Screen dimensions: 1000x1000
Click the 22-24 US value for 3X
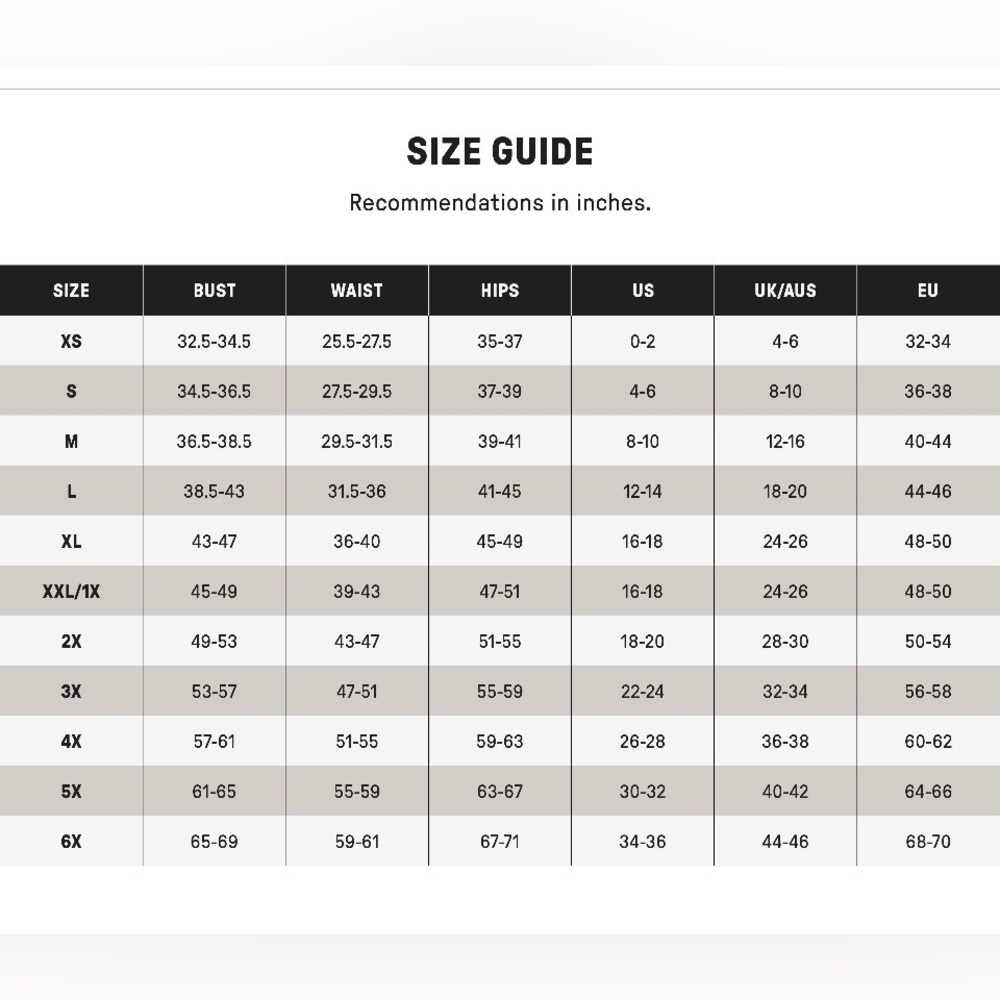click(x=642, y=691)
